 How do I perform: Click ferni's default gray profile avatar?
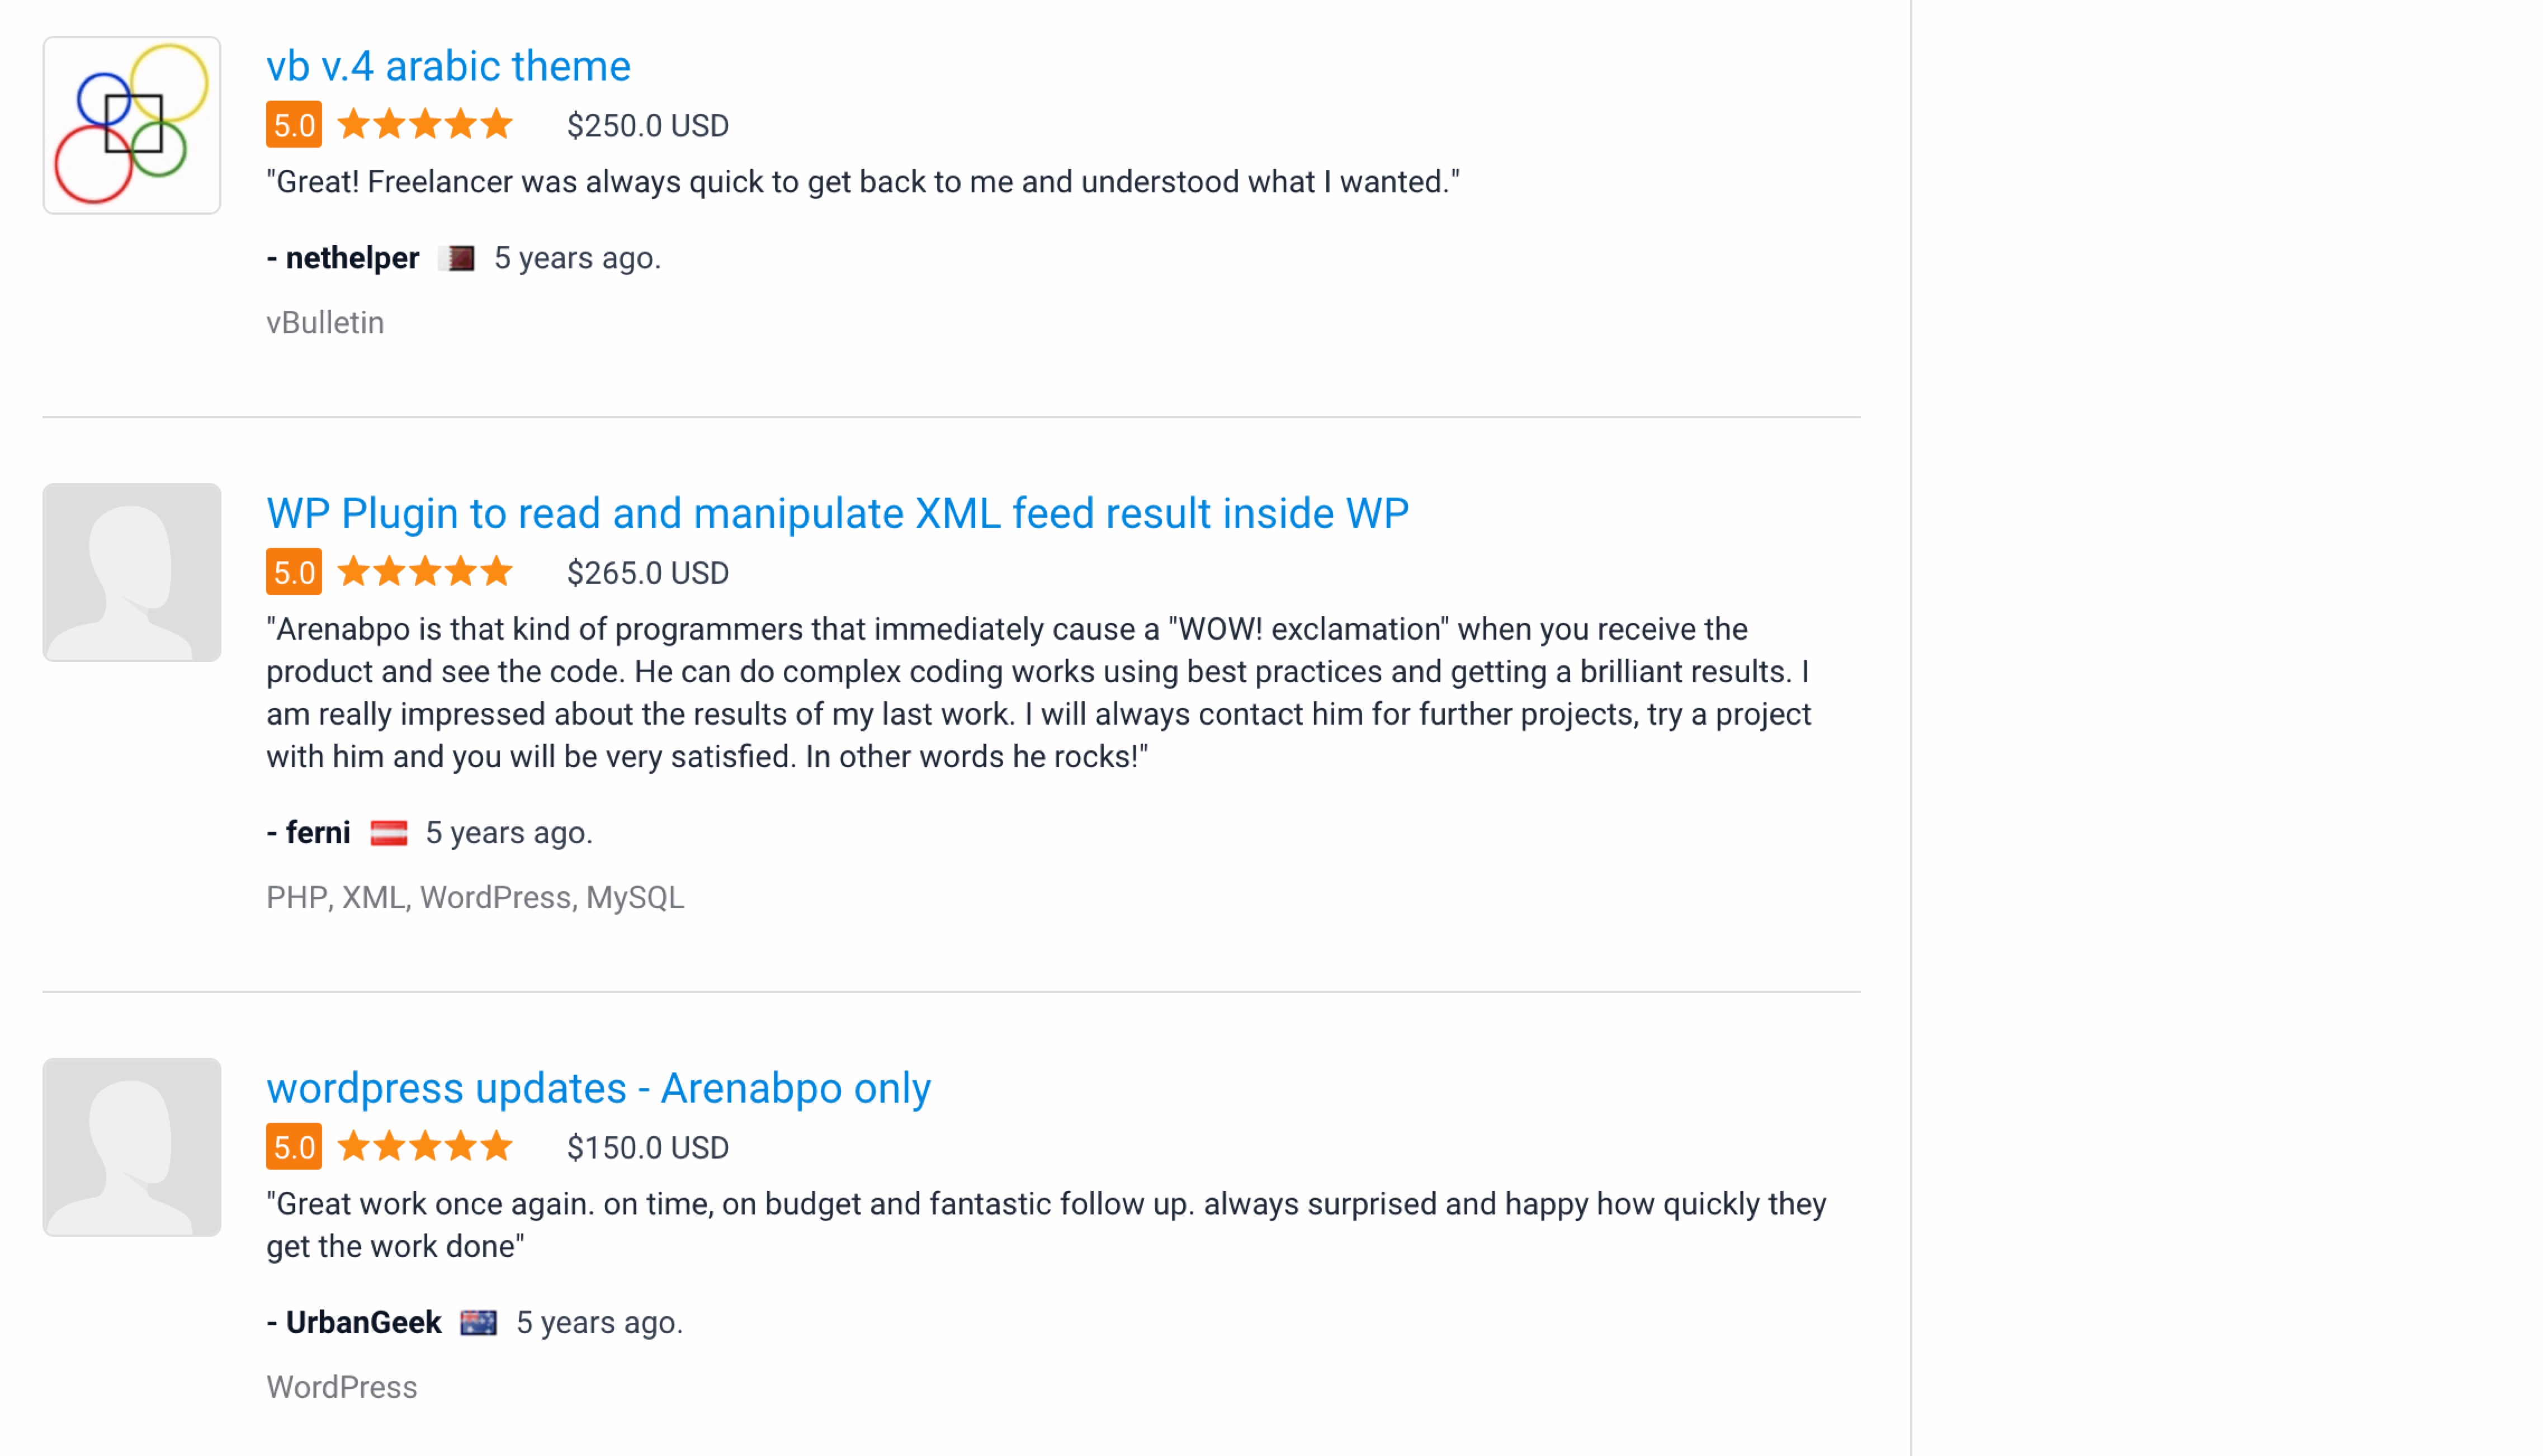[x=132, y=573]
